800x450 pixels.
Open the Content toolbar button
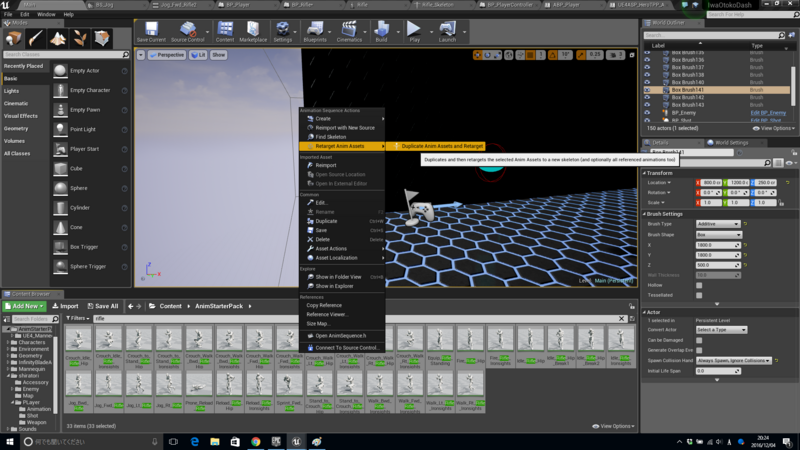point(224,32)
